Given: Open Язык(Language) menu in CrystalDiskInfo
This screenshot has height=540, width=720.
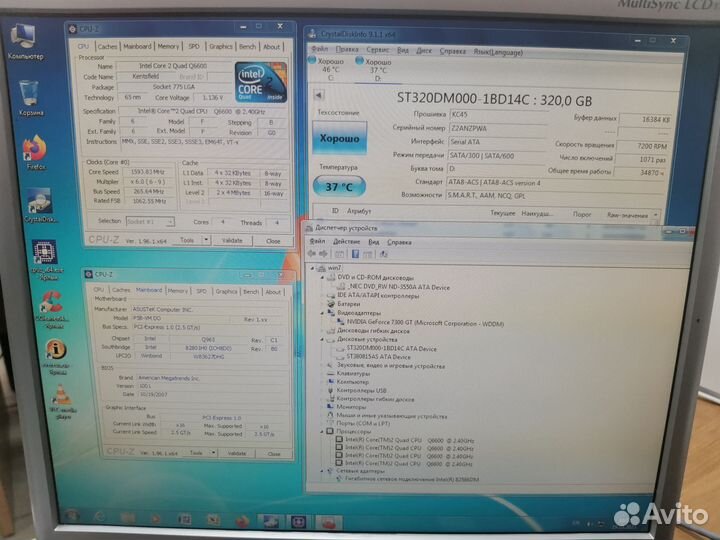Looking at the screenshot, I should click(x=498, y=52).
